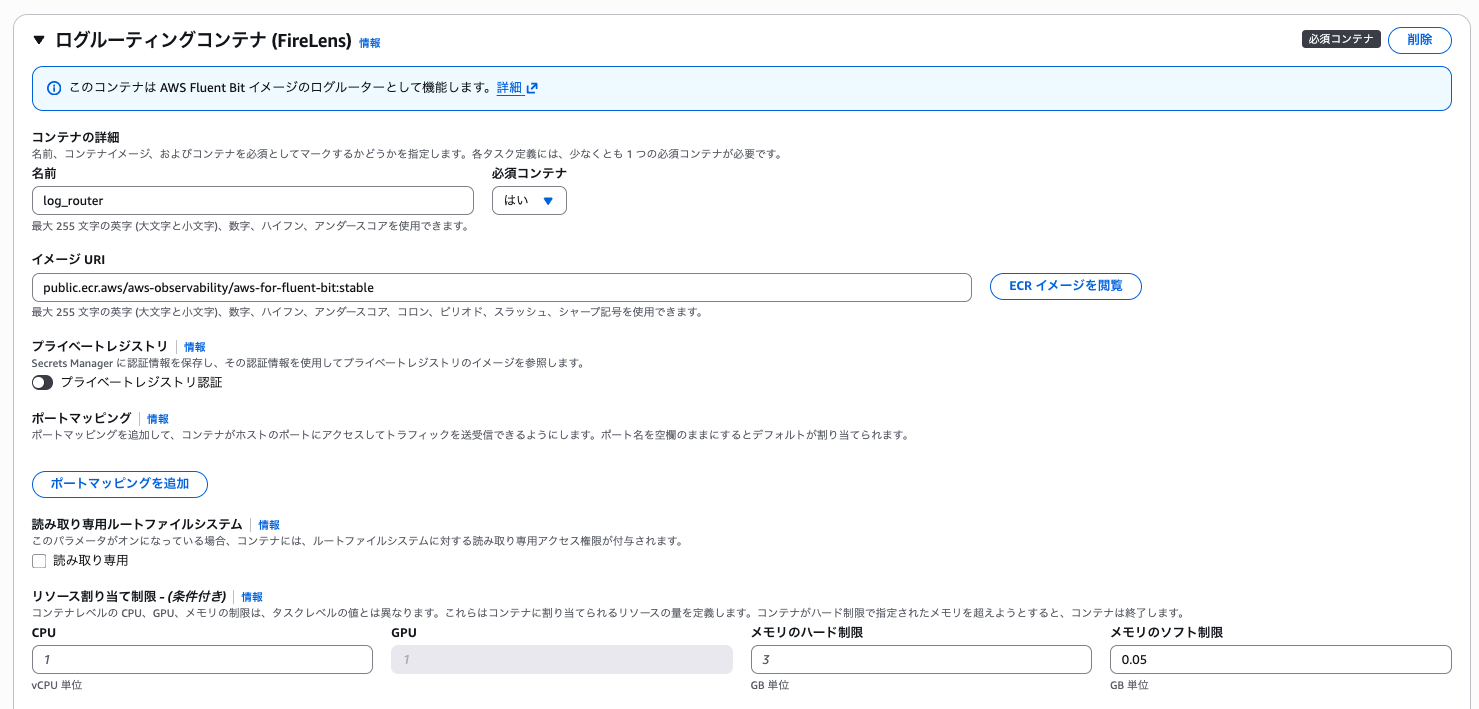Click the ECR イメージを閲覧 button

pos(1065,287)
